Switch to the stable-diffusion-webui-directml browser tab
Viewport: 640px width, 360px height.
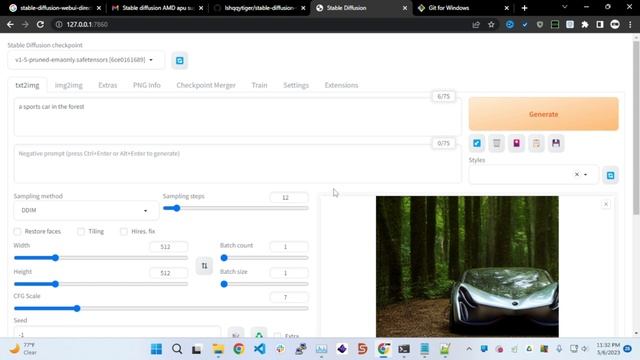coord(55,8)
